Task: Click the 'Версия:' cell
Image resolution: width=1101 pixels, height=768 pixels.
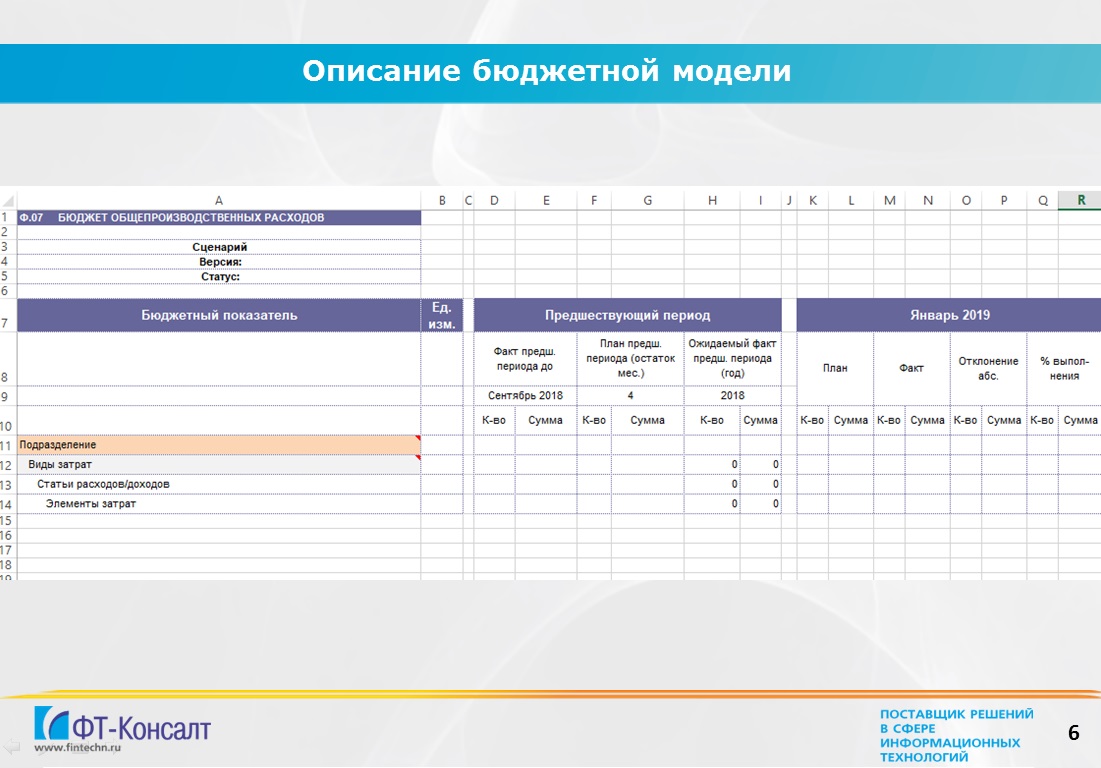Action: coord(218,262)
